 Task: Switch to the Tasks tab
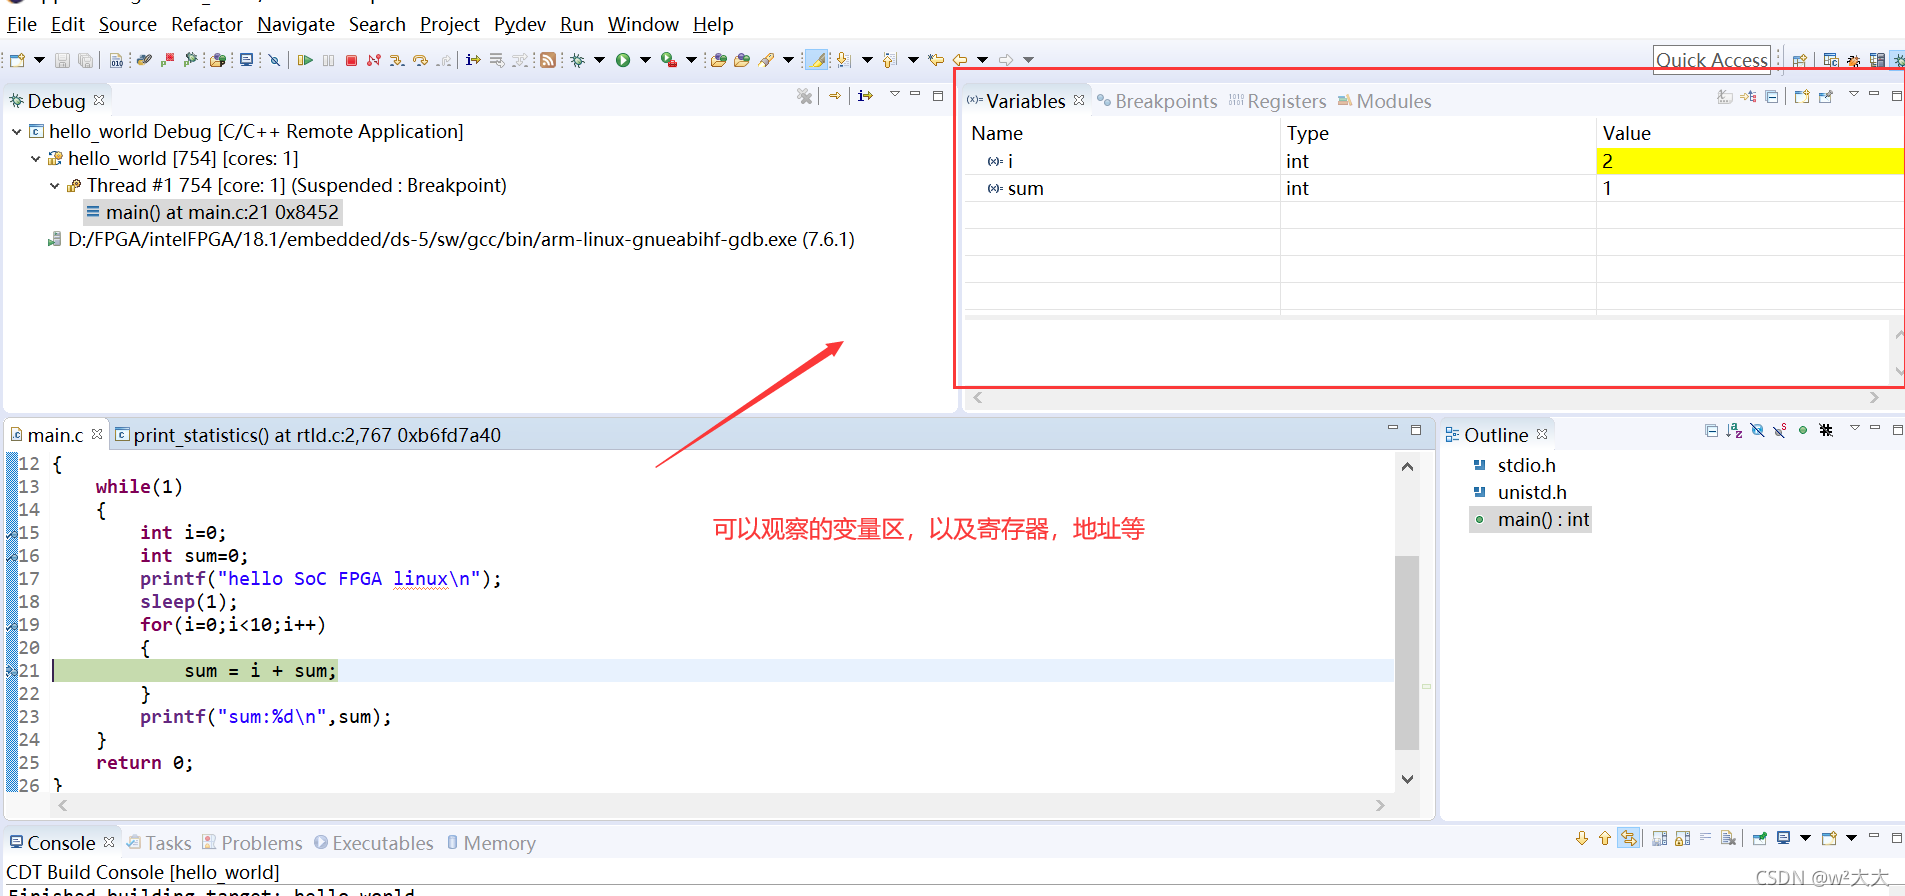tap(159, 843)
